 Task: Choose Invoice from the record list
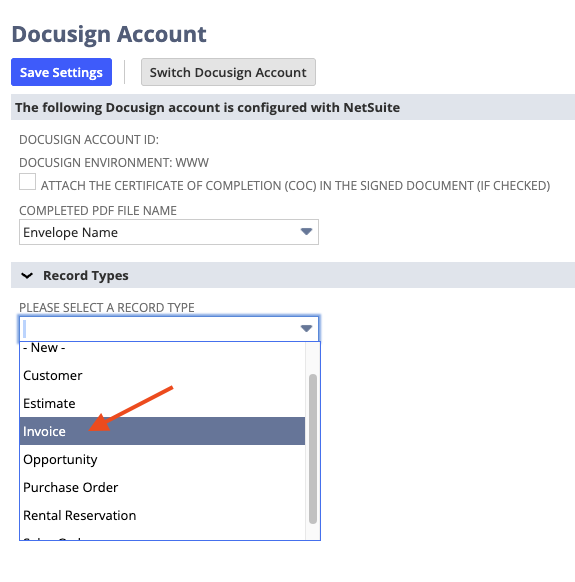(x=162, y=431)
